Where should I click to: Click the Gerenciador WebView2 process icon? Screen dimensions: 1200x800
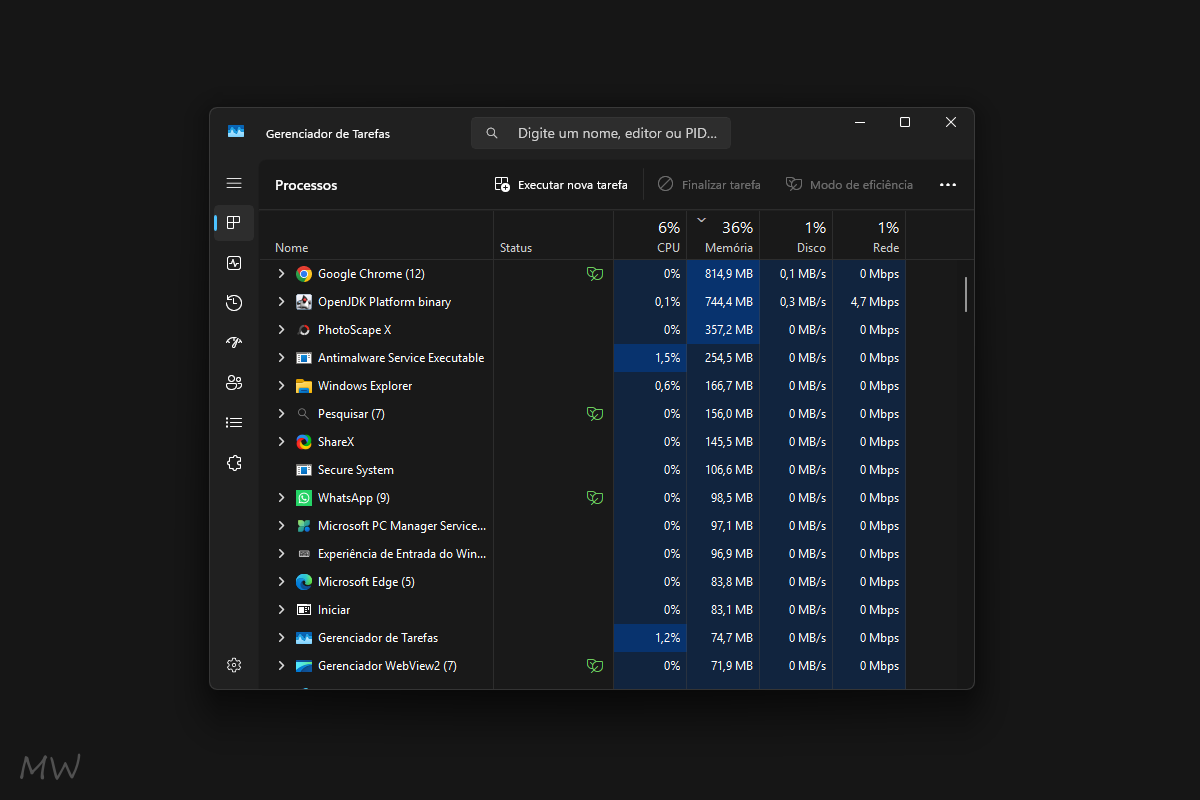304,666
